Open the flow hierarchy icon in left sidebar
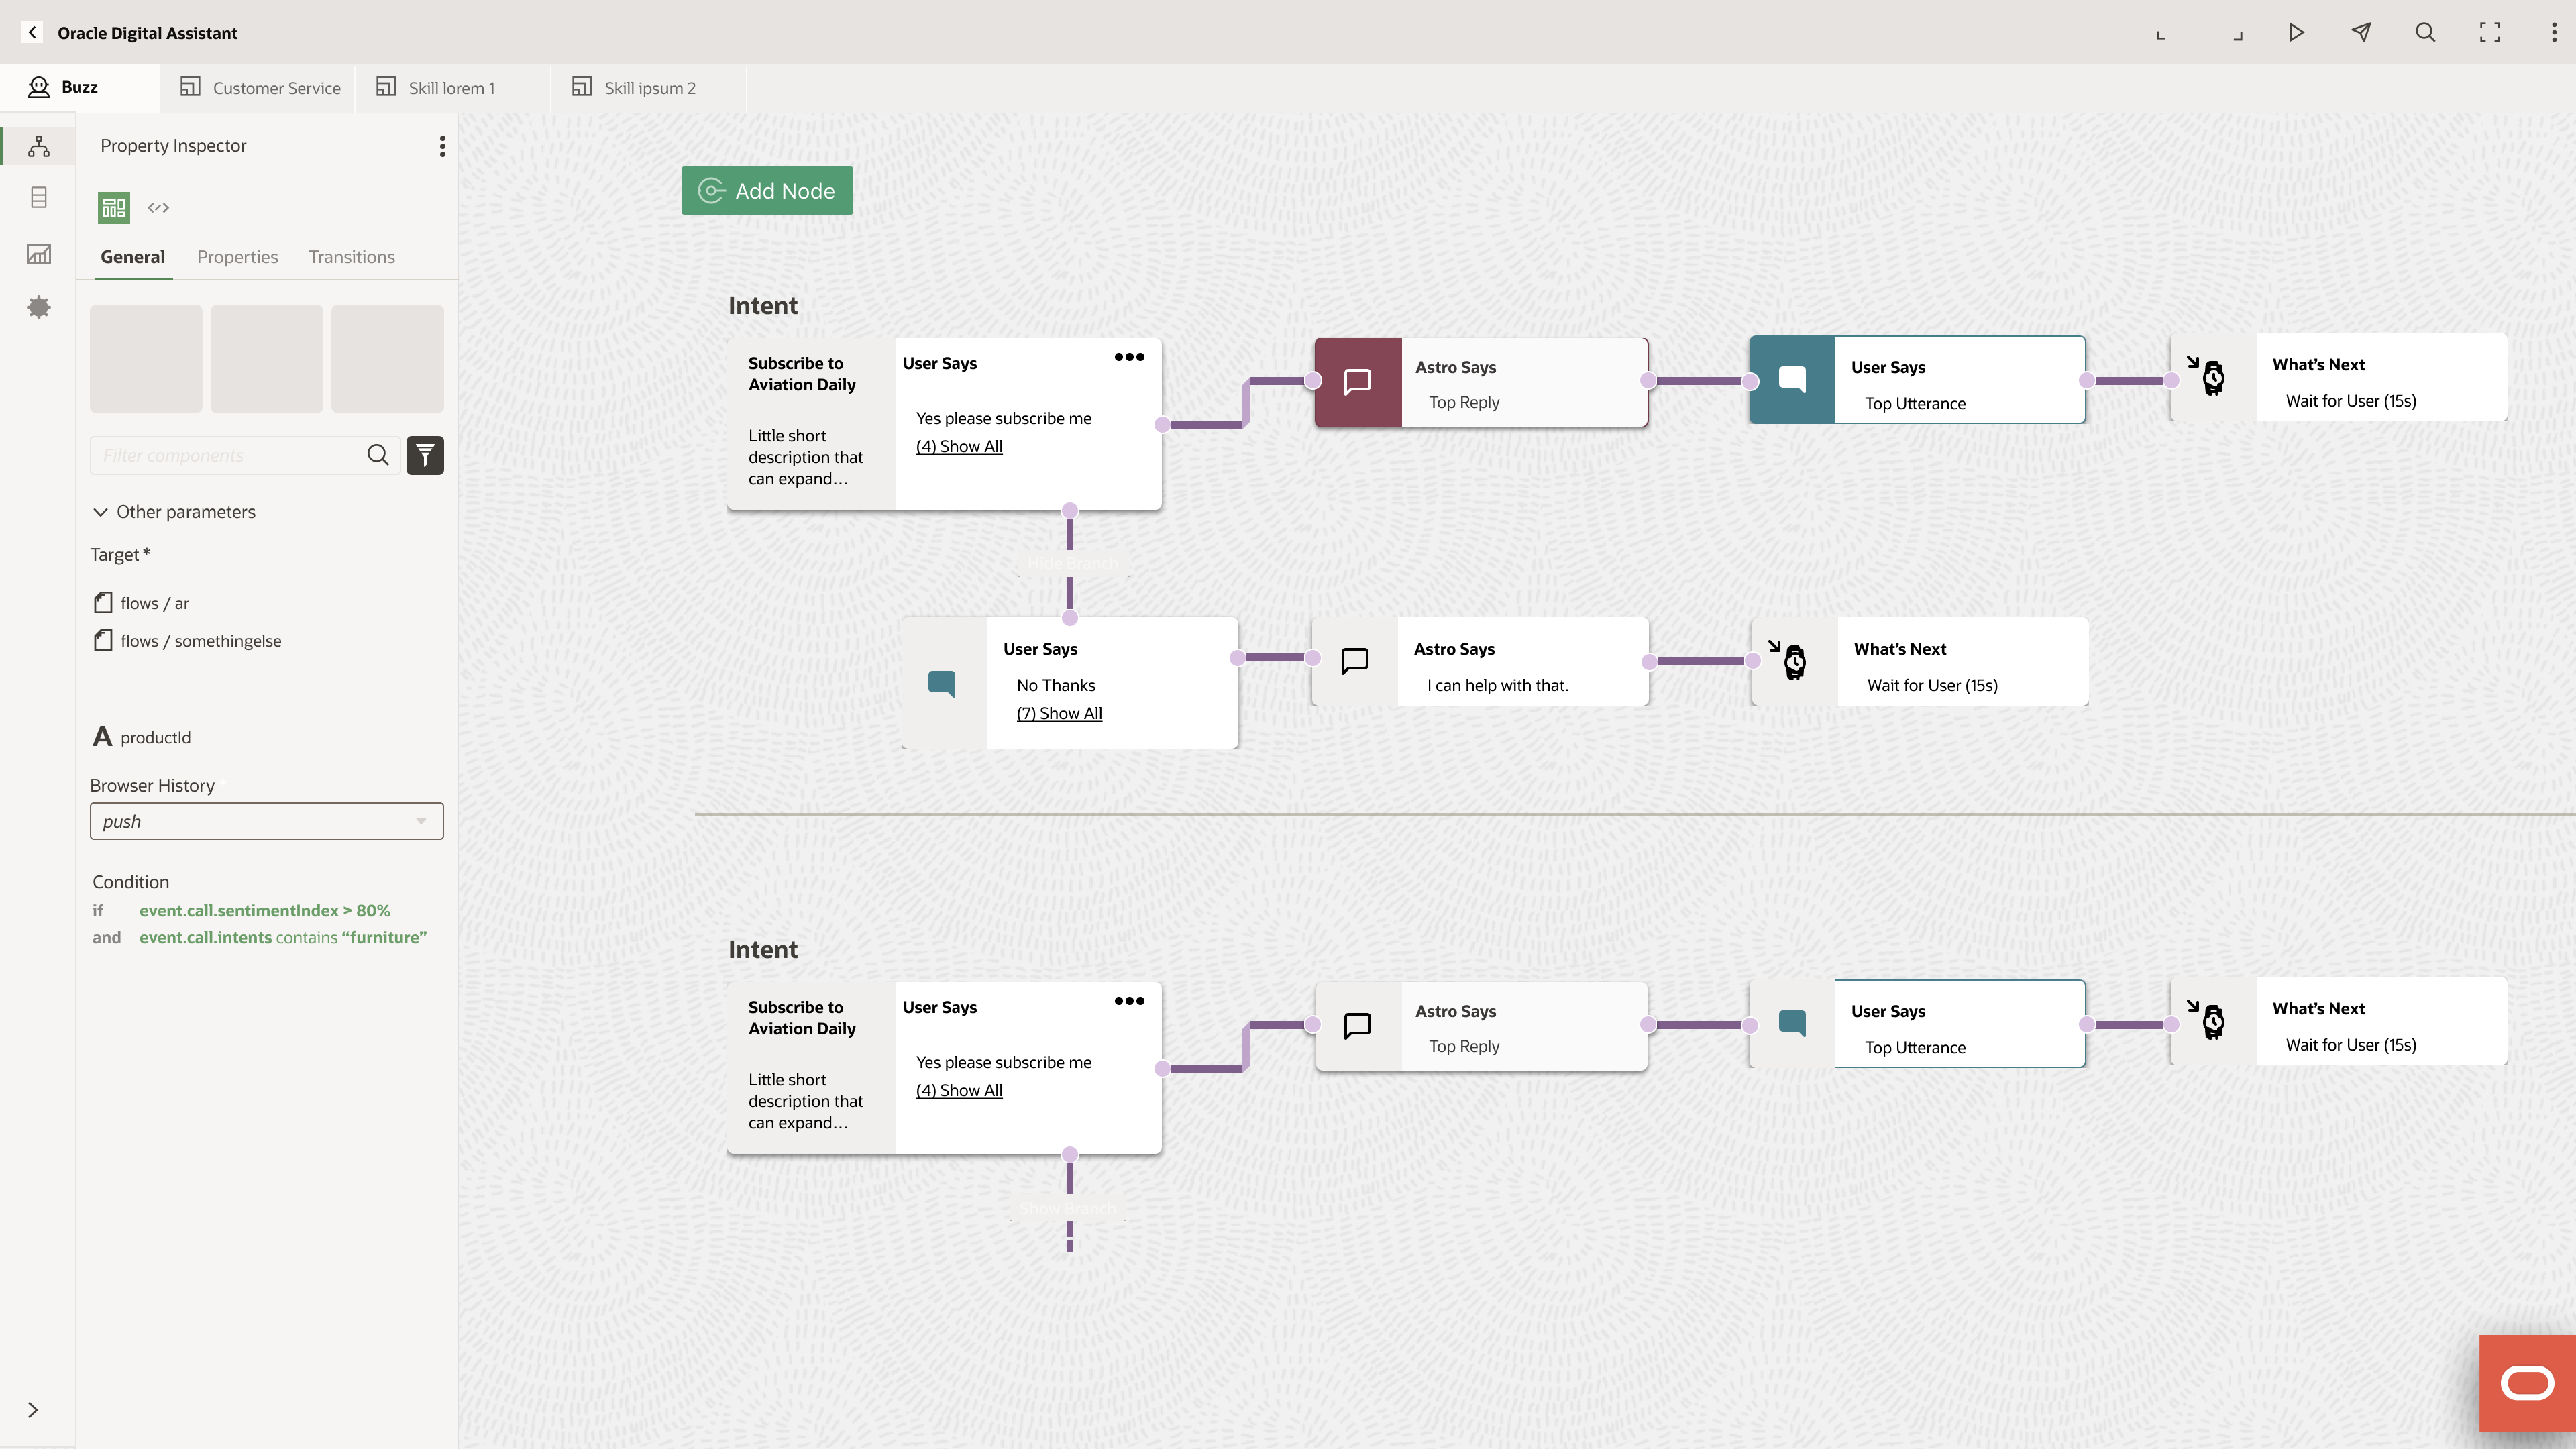Screen dimensions: 2576x1449 [x=39, y=146]
